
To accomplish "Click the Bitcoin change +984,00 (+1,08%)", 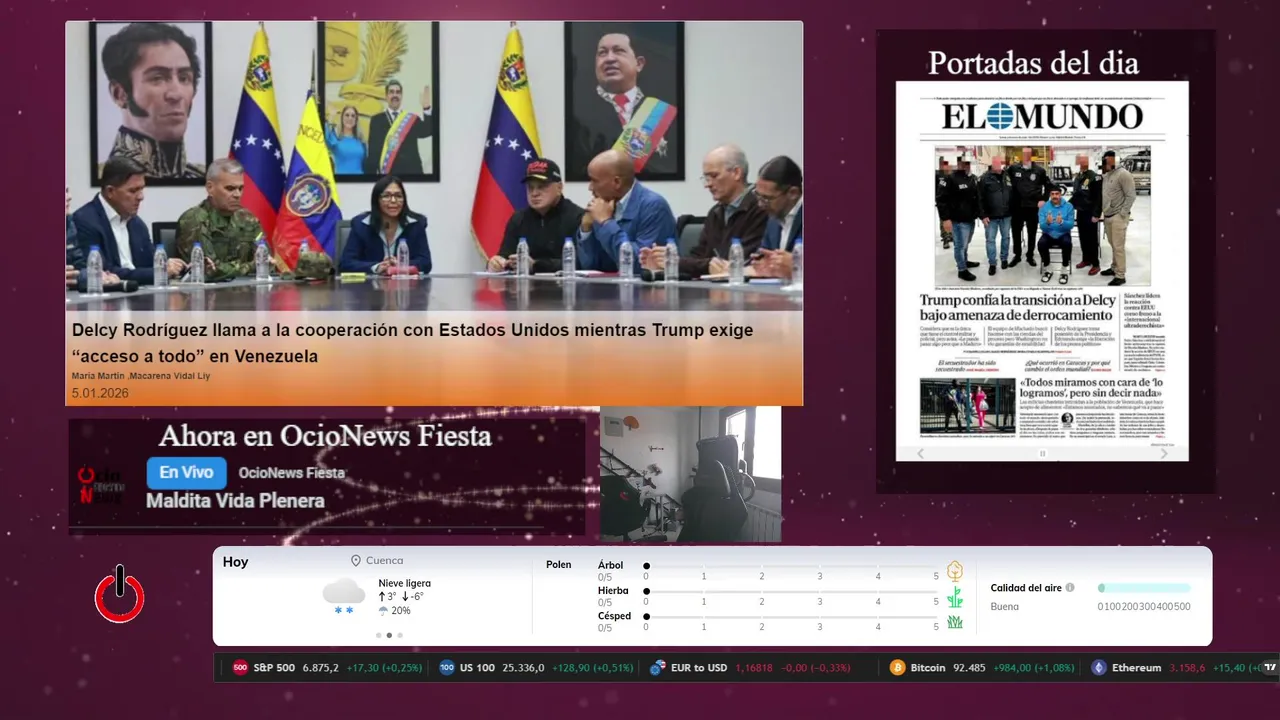I will click(1033, 668).
